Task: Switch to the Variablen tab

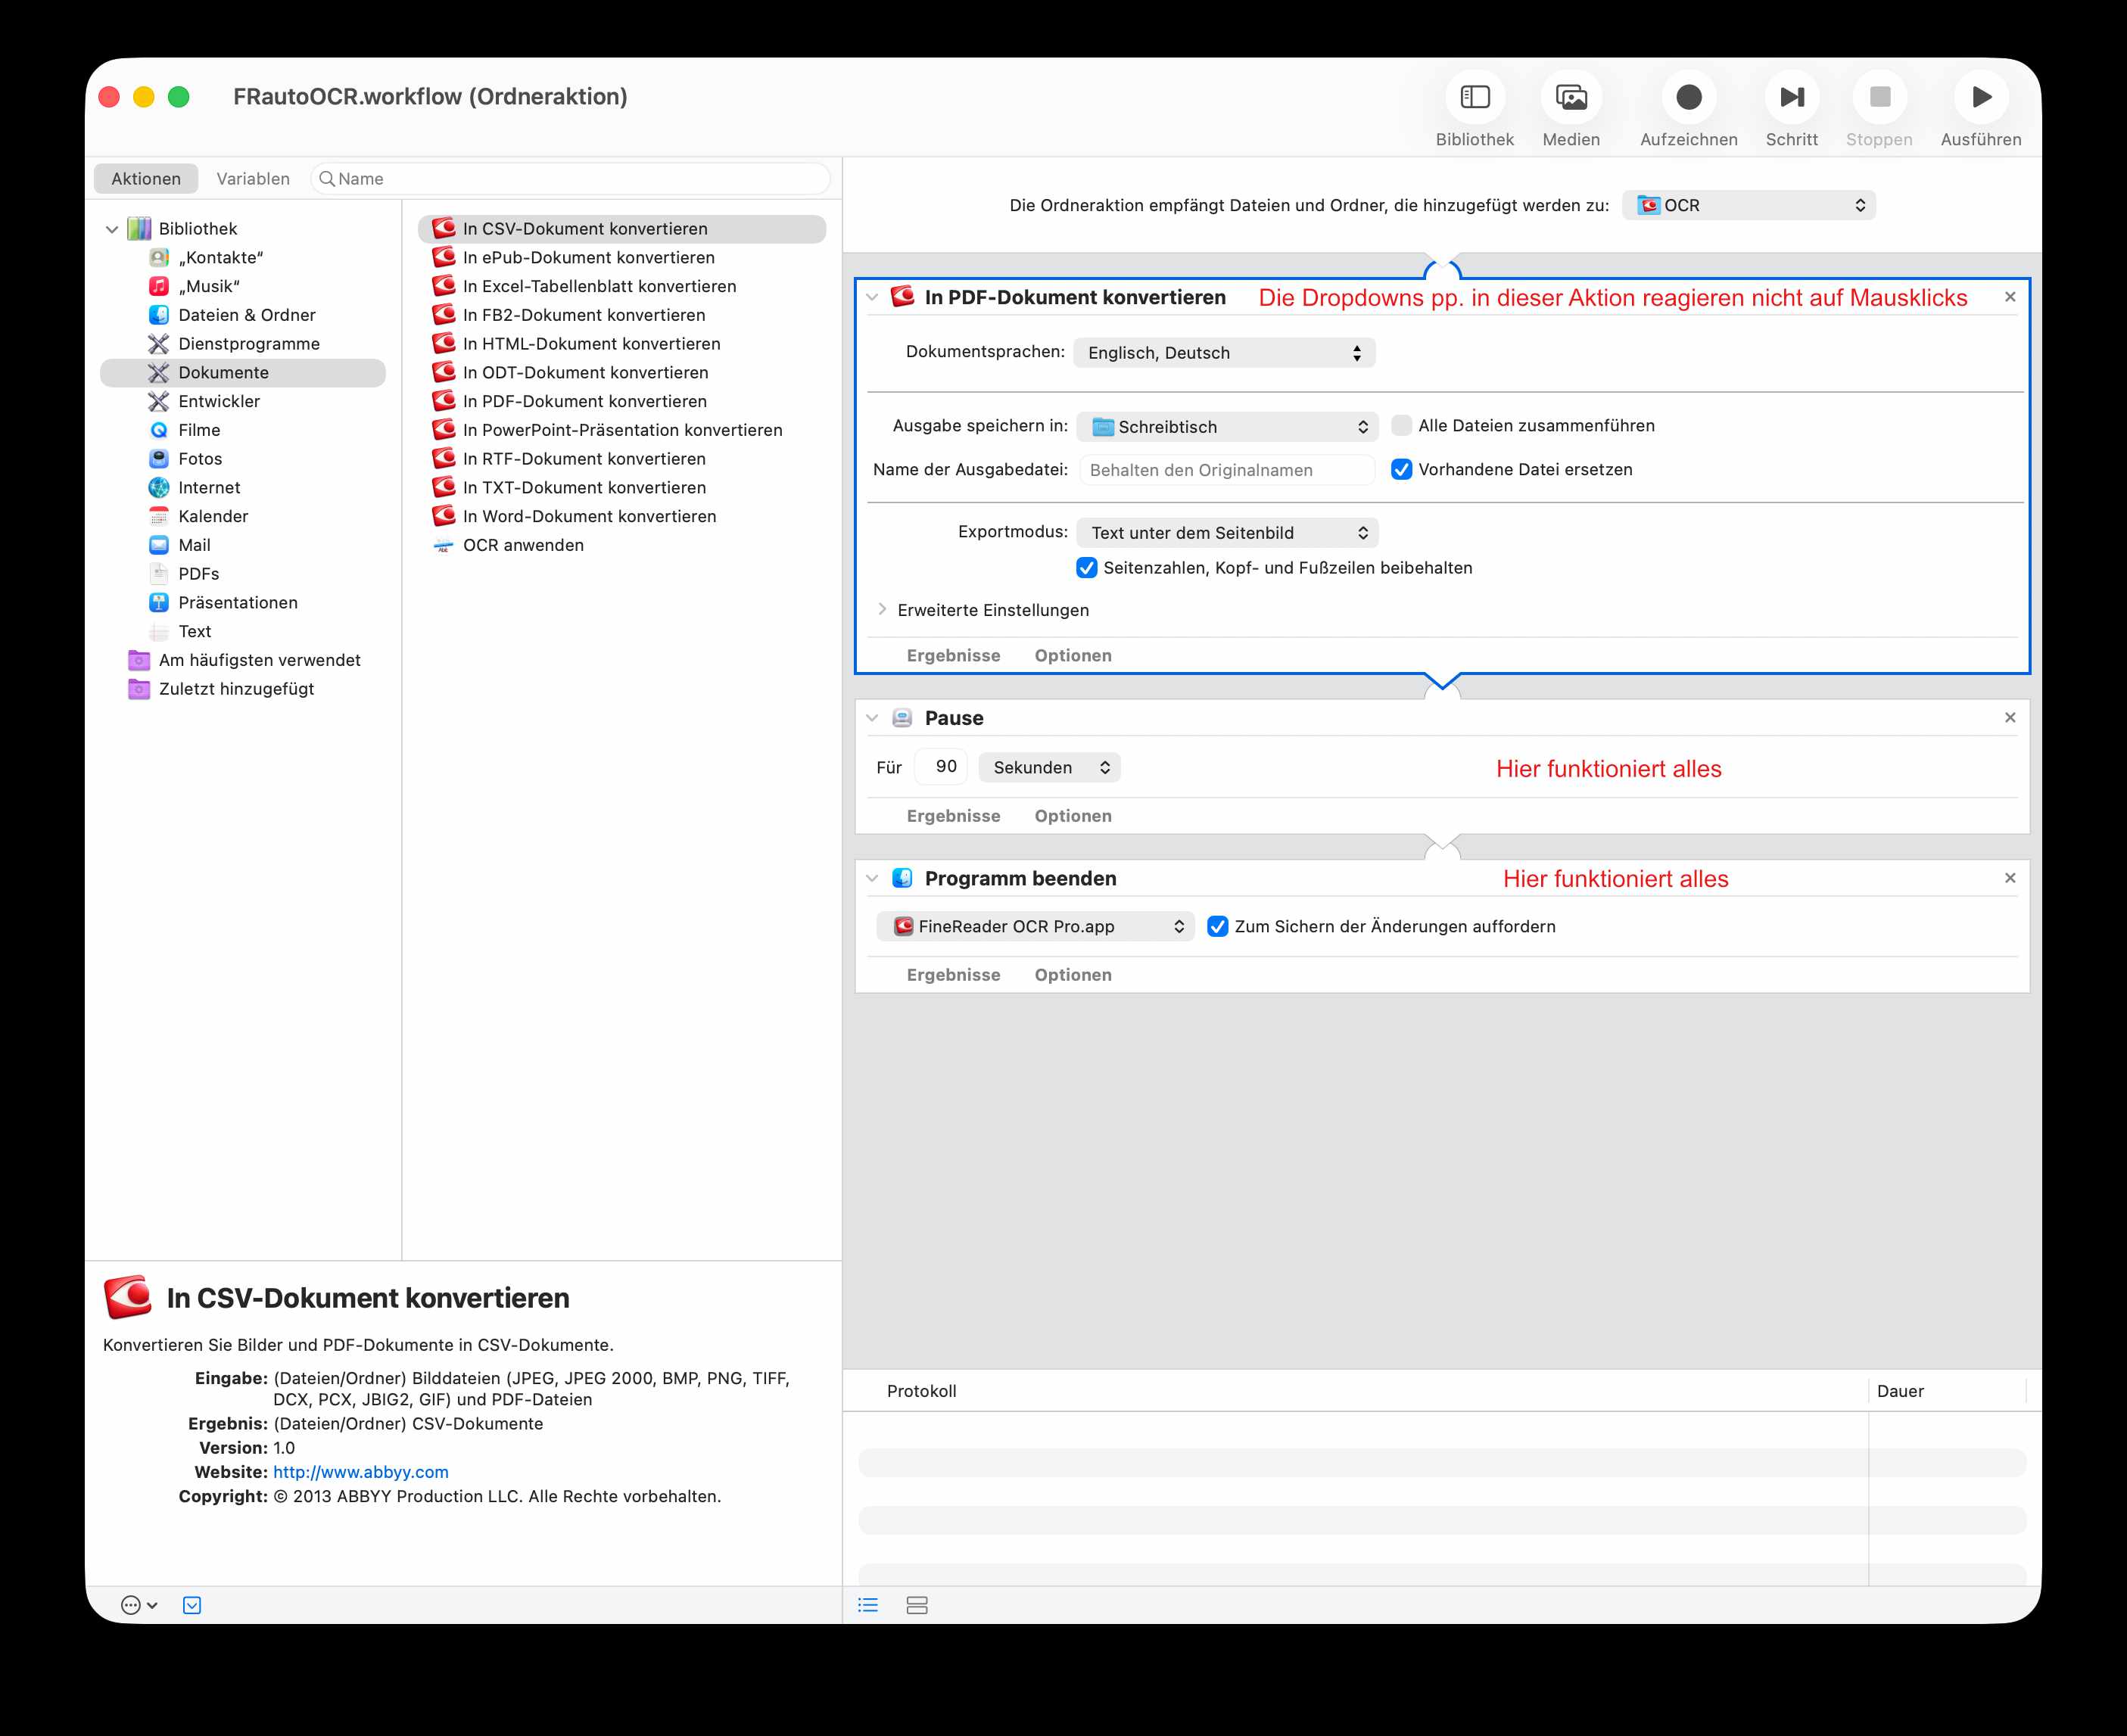Action: point(253,179)
